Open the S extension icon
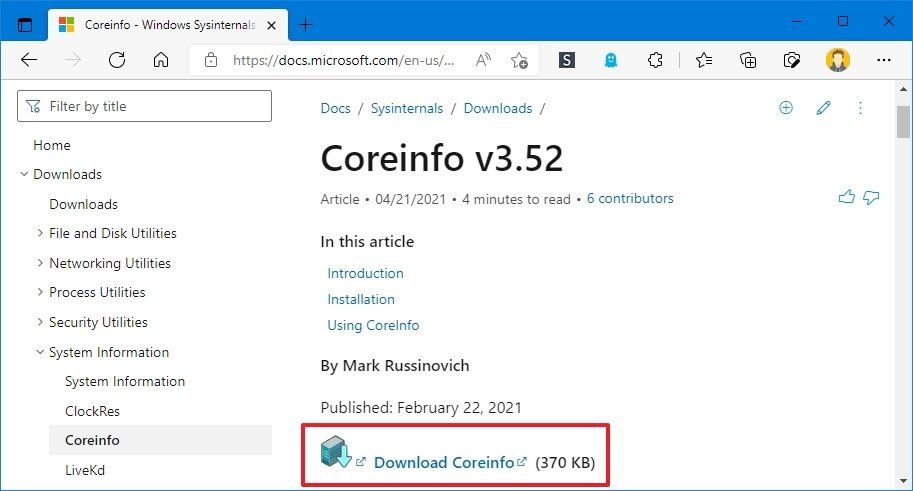The height and width of the screenshot is (491, 913). (567, 60)
